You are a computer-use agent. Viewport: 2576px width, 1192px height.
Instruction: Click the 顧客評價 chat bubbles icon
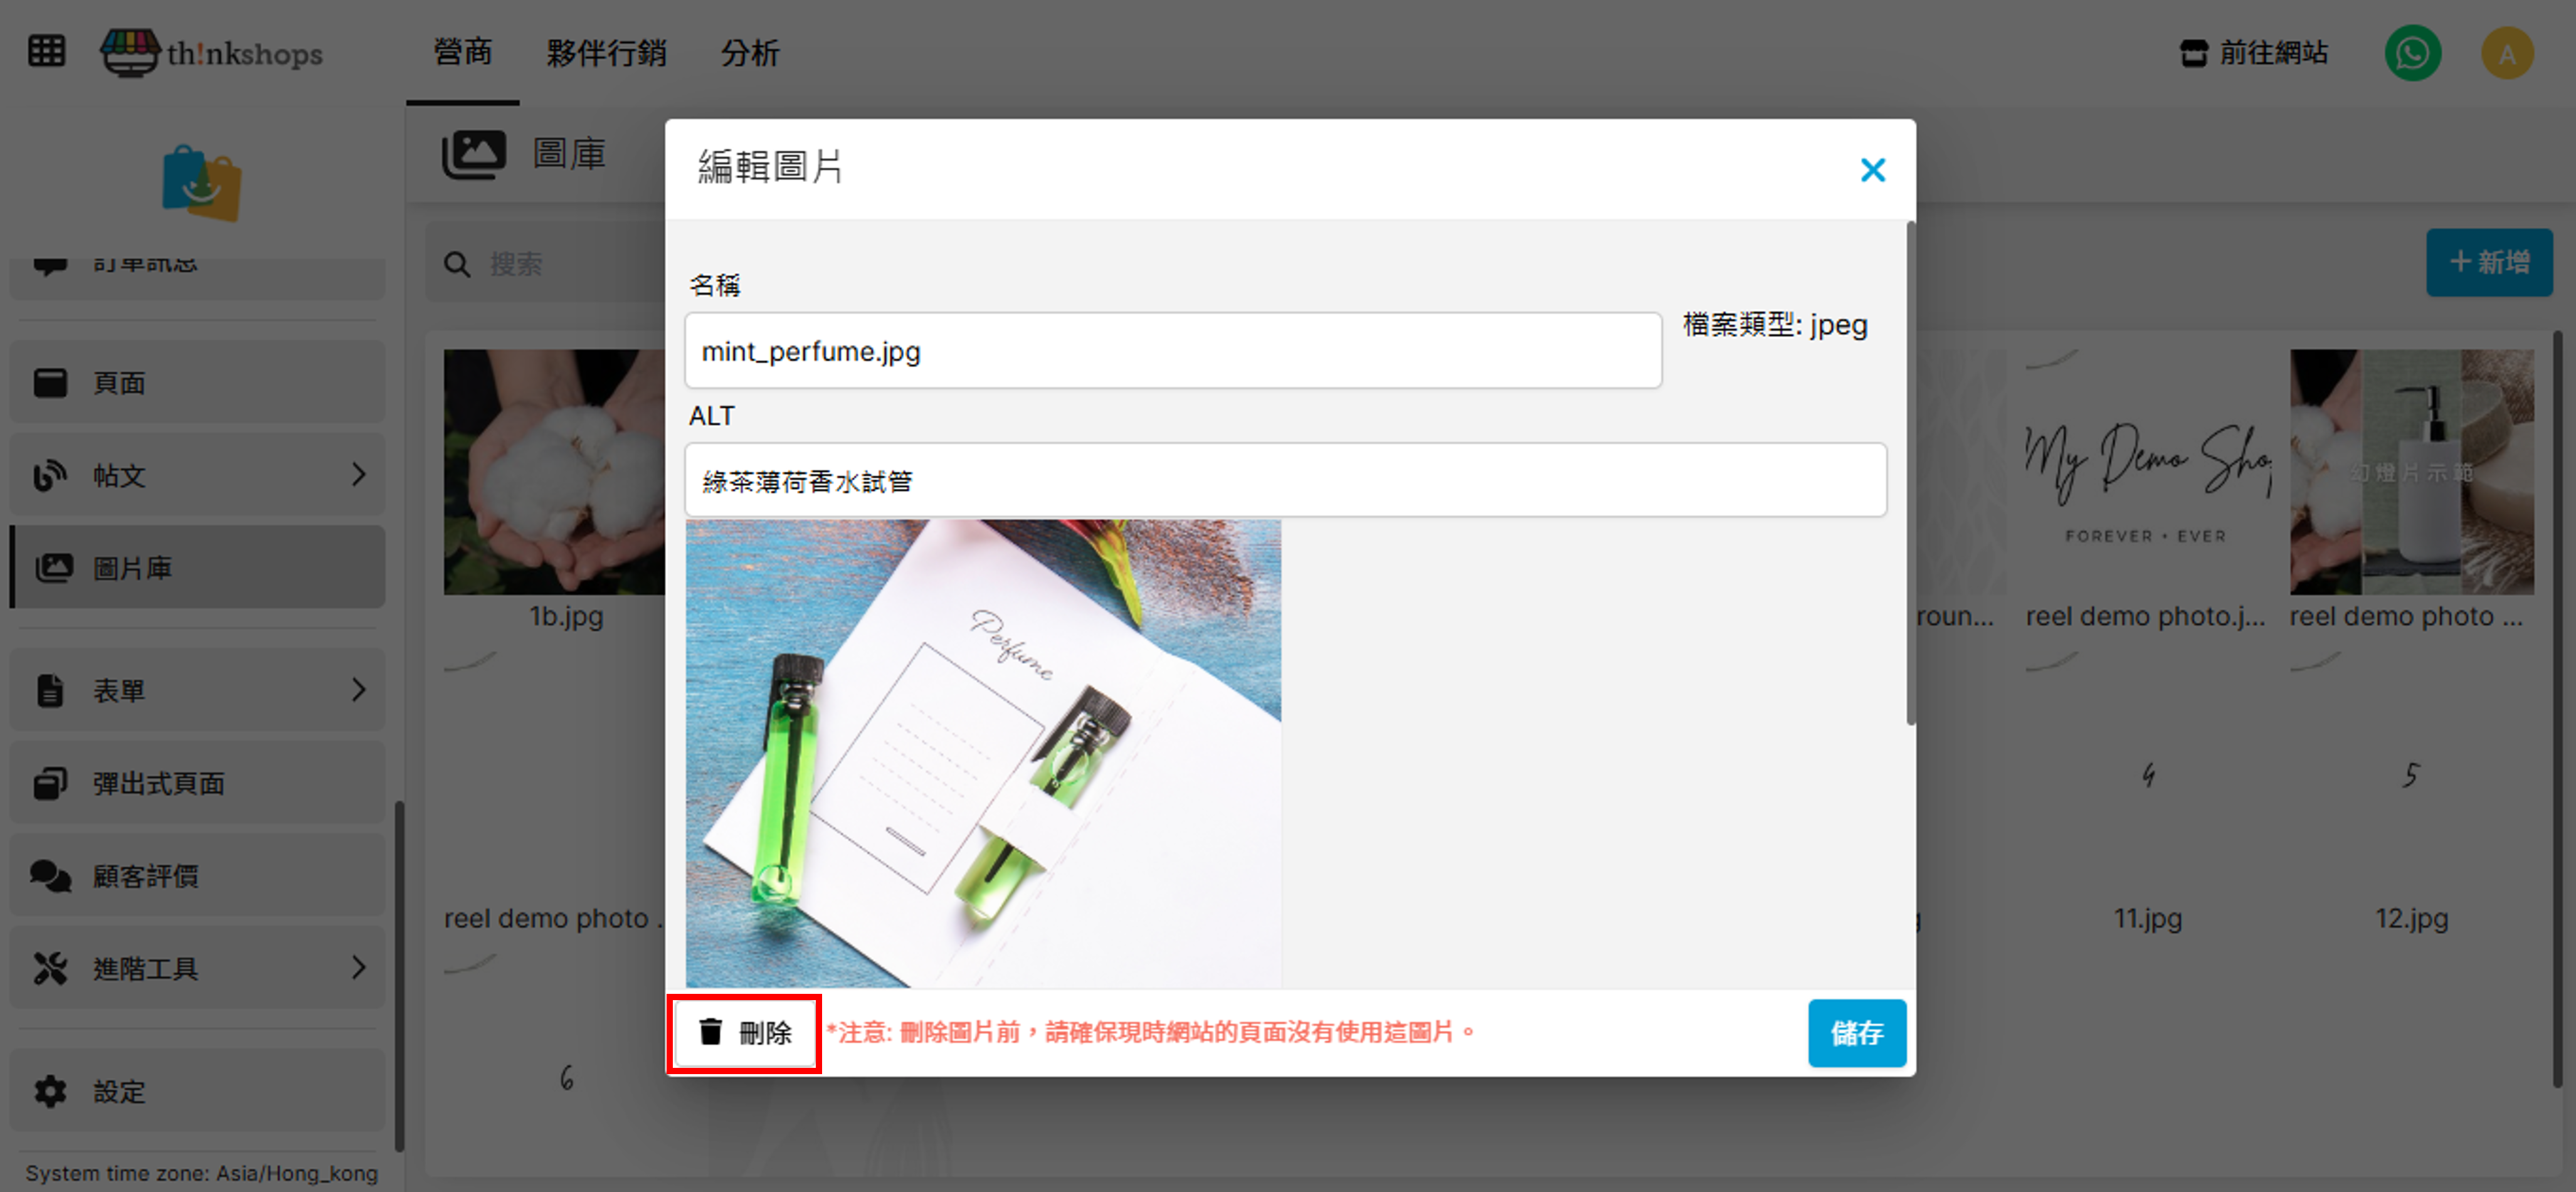click(x=50, y=876)
